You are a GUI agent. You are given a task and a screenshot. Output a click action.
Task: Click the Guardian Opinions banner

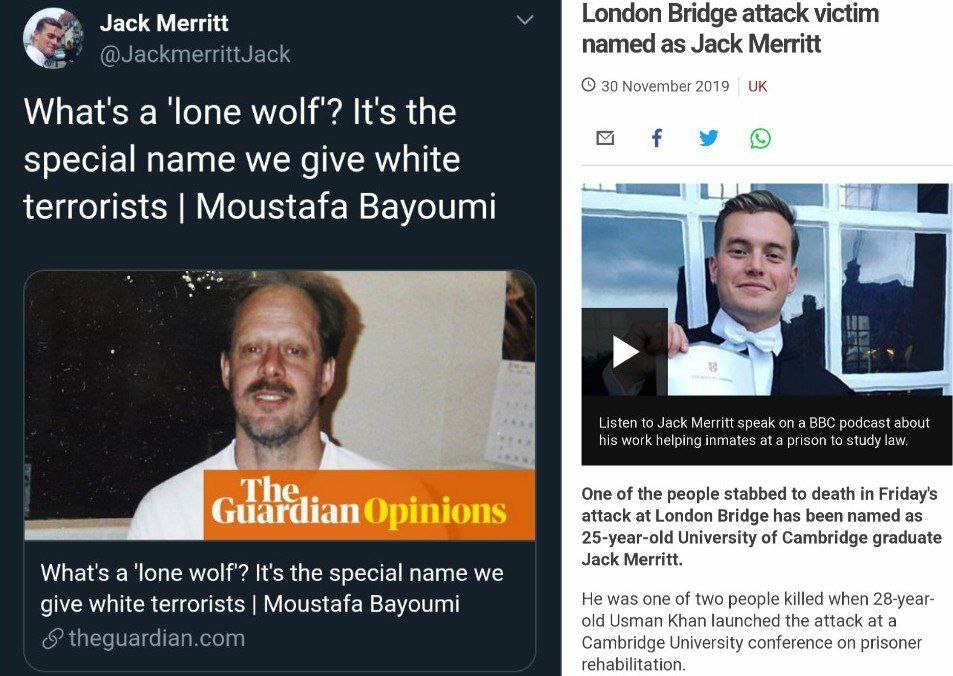tap(369, 505)
